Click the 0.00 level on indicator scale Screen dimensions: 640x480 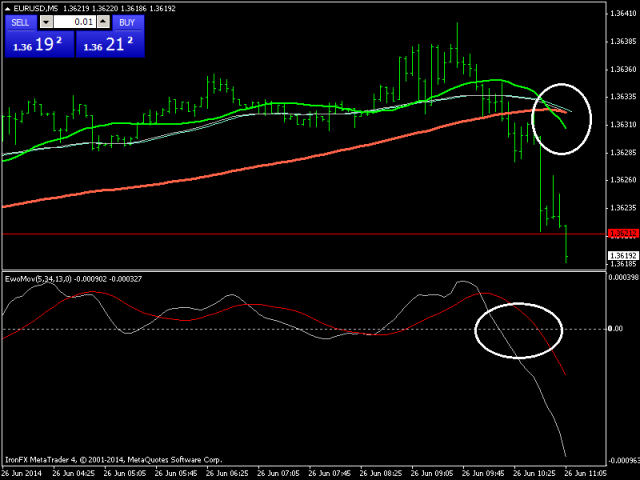click(x=617, y=328)
